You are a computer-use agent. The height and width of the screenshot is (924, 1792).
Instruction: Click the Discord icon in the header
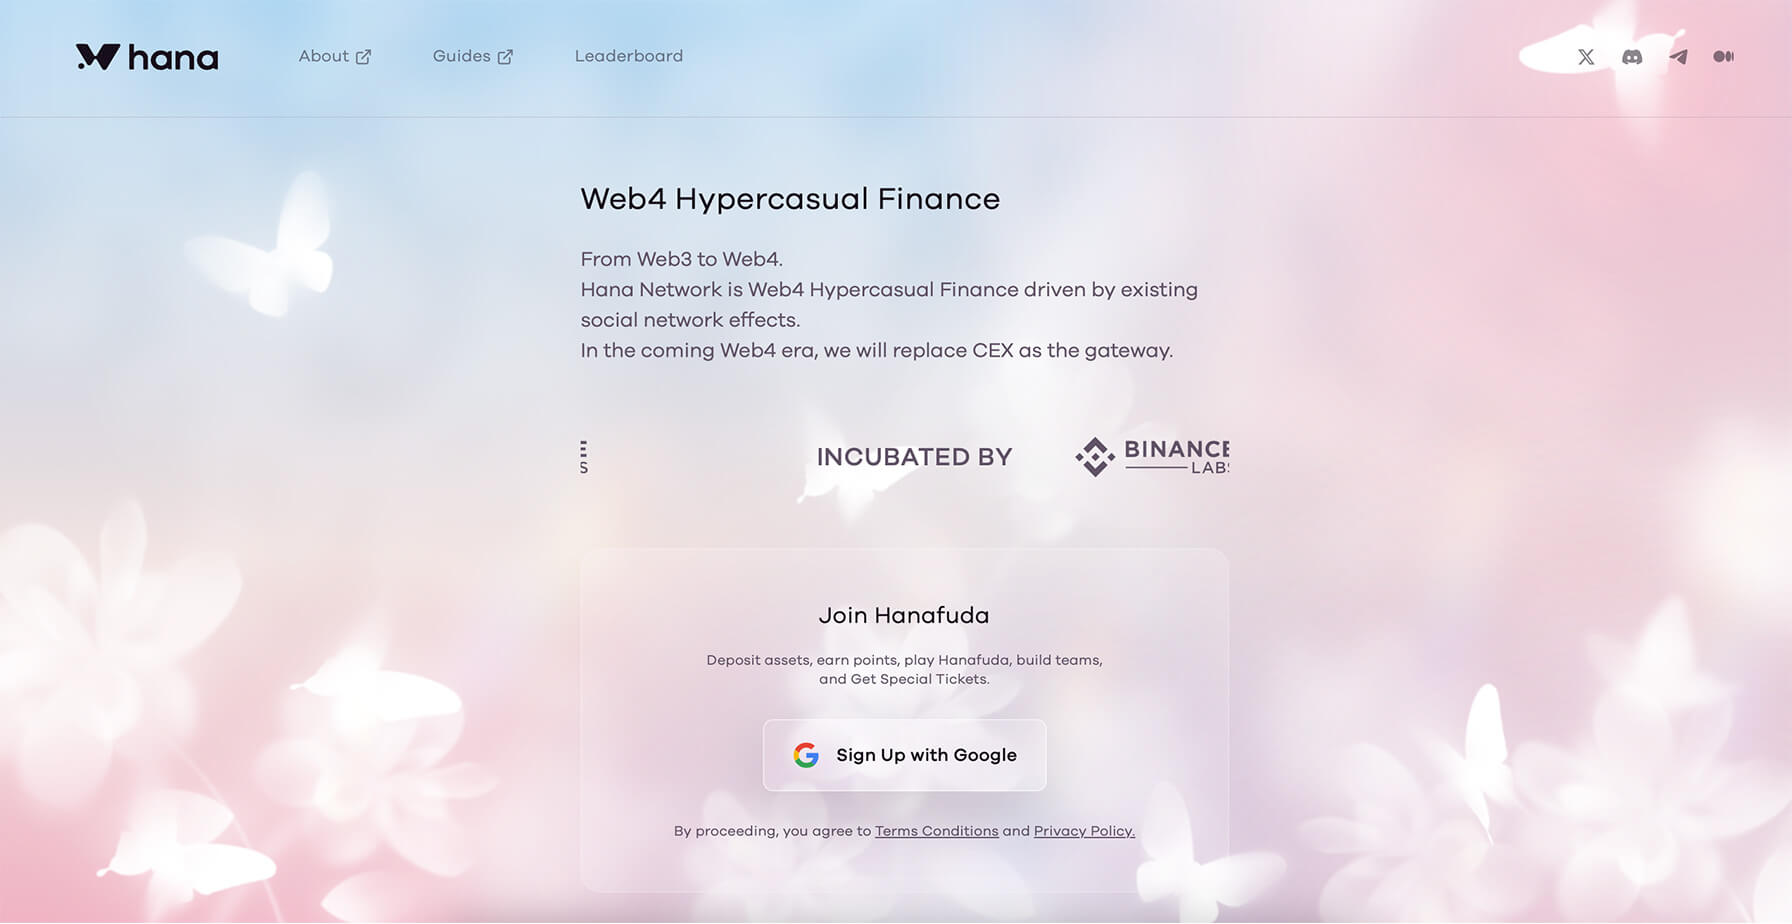[1633, 57]
